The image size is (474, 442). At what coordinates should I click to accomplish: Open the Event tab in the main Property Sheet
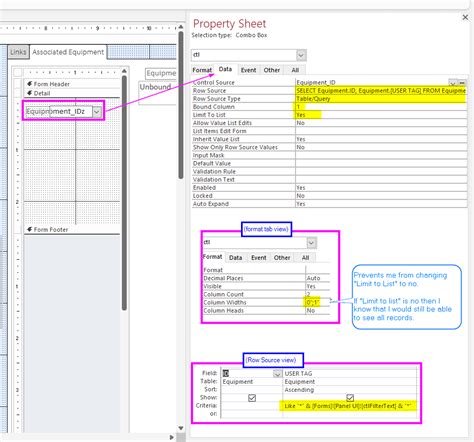(248, 70)
